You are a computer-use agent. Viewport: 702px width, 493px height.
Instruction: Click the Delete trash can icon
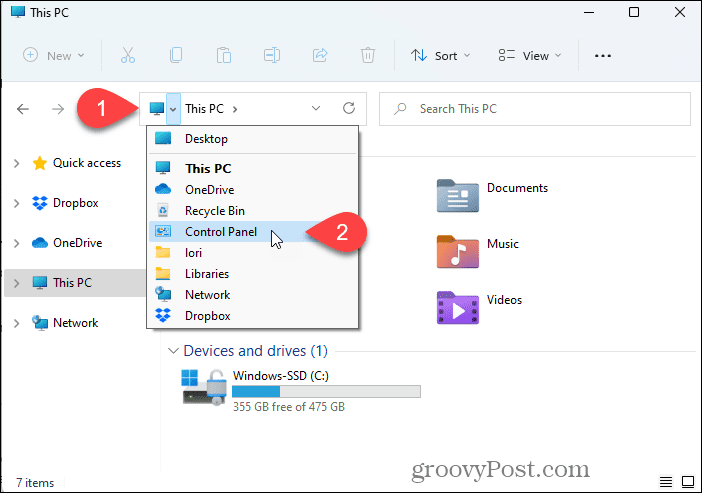368,56
